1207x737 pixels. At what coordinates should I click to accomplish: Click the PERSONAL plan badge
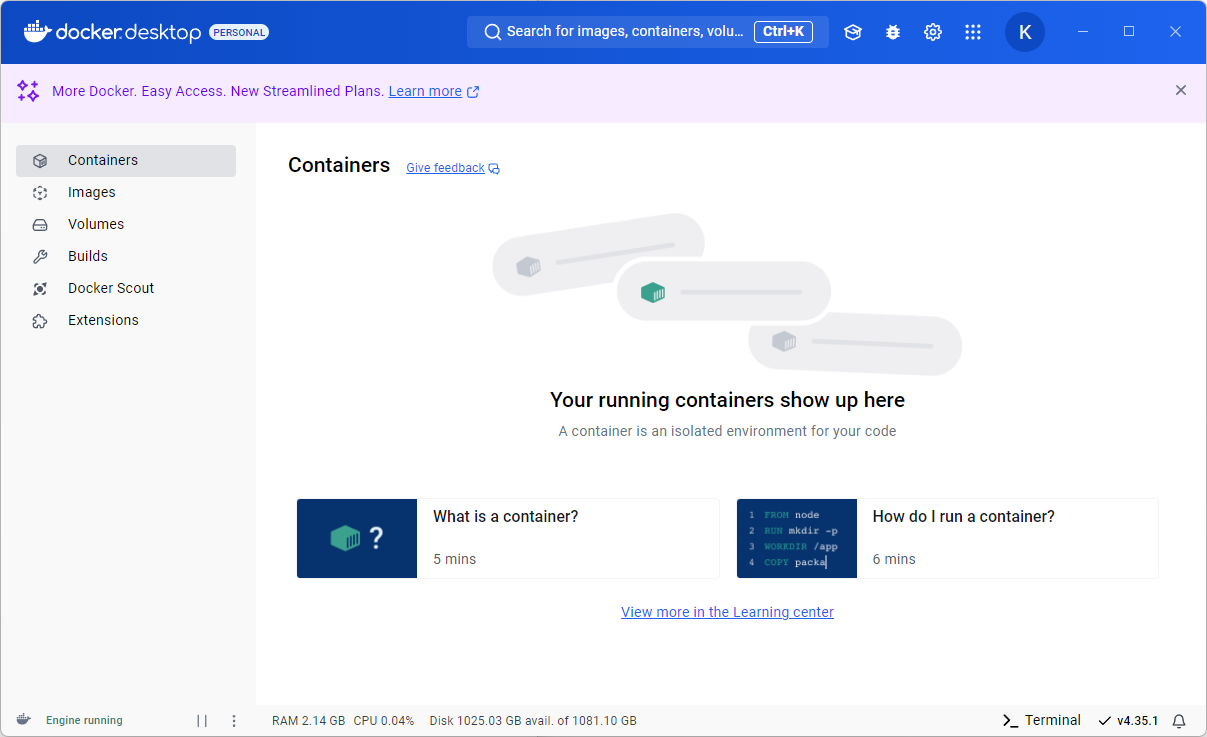[x=239, y=32]
